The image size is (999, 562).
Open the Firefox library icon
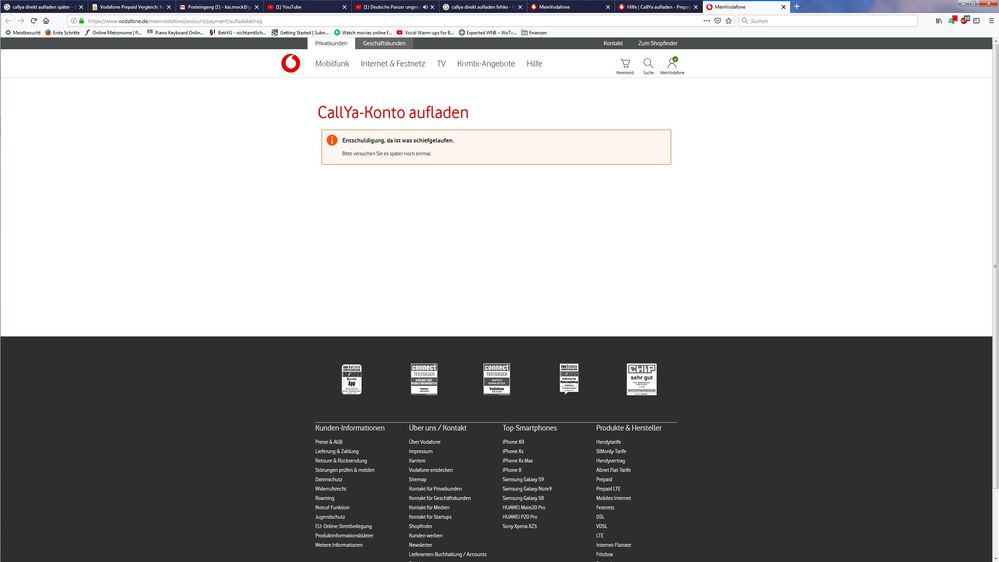pyautogui.click(x=939, y=20)
